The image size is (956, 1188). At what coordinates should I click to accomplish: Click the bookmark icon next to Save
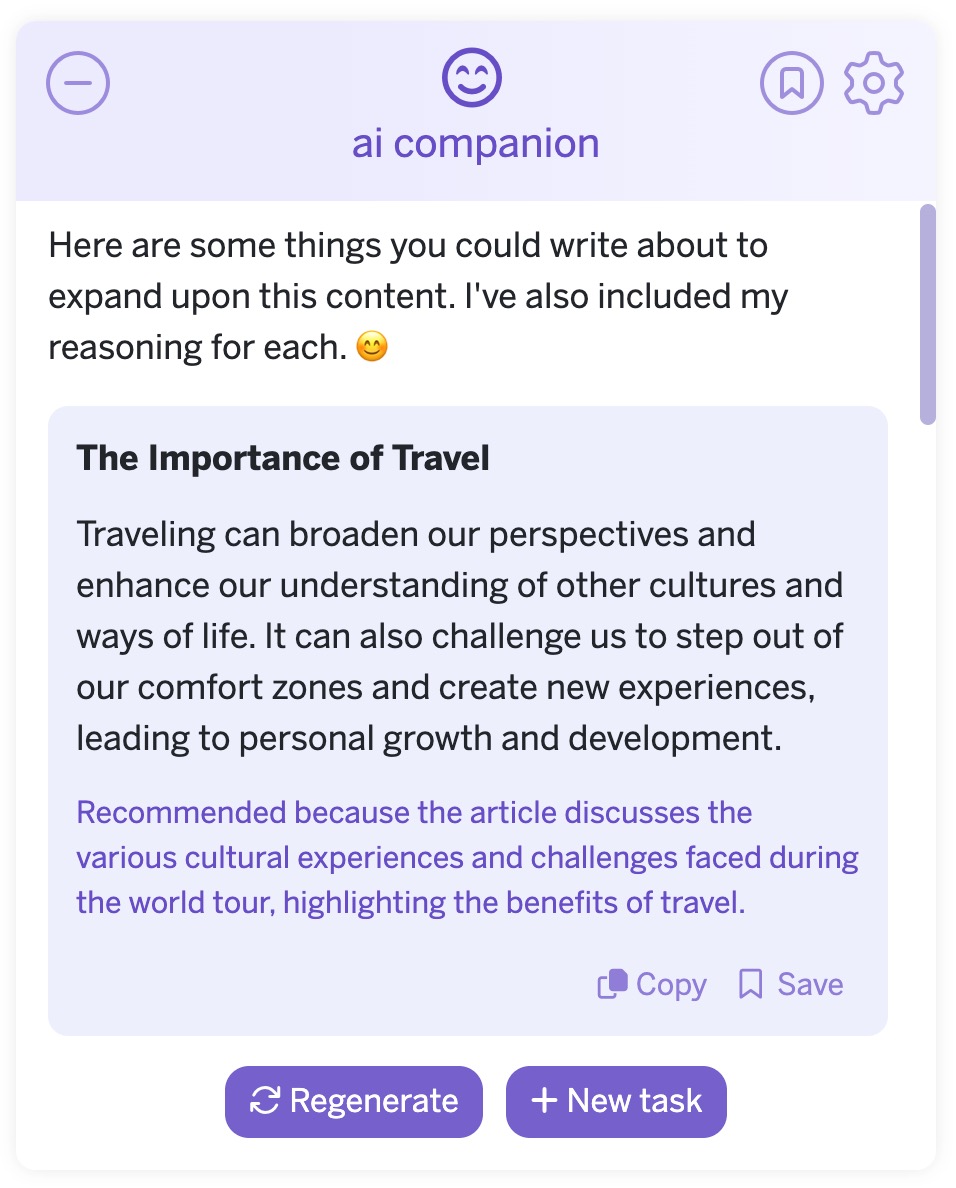pyautogui.click(x=750, y=984)
